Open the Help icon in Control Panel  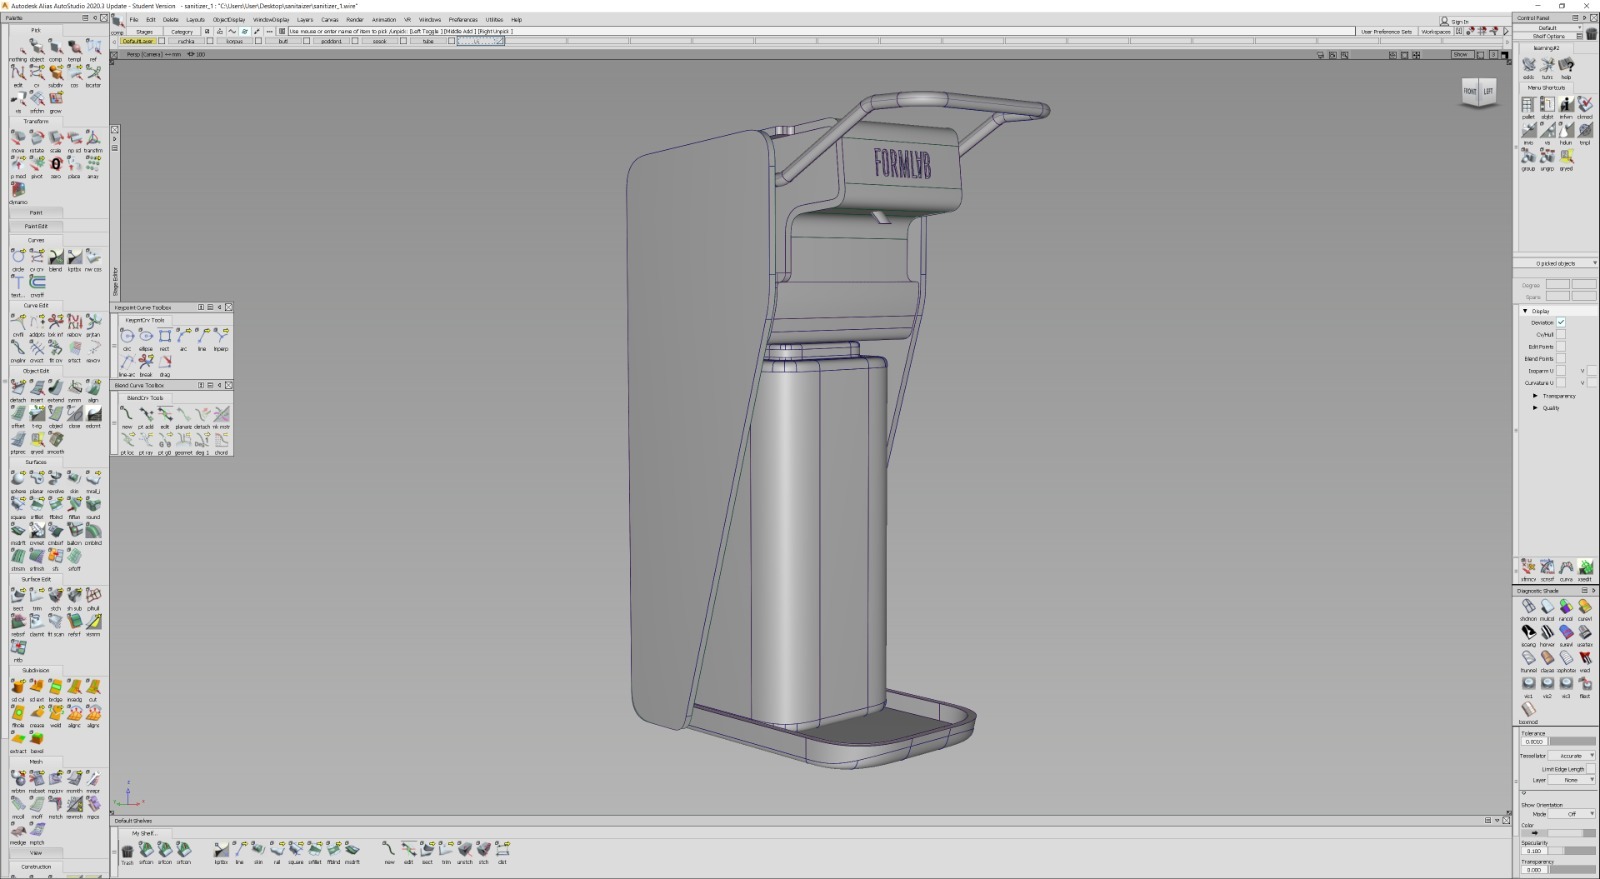coord(1566,66)
